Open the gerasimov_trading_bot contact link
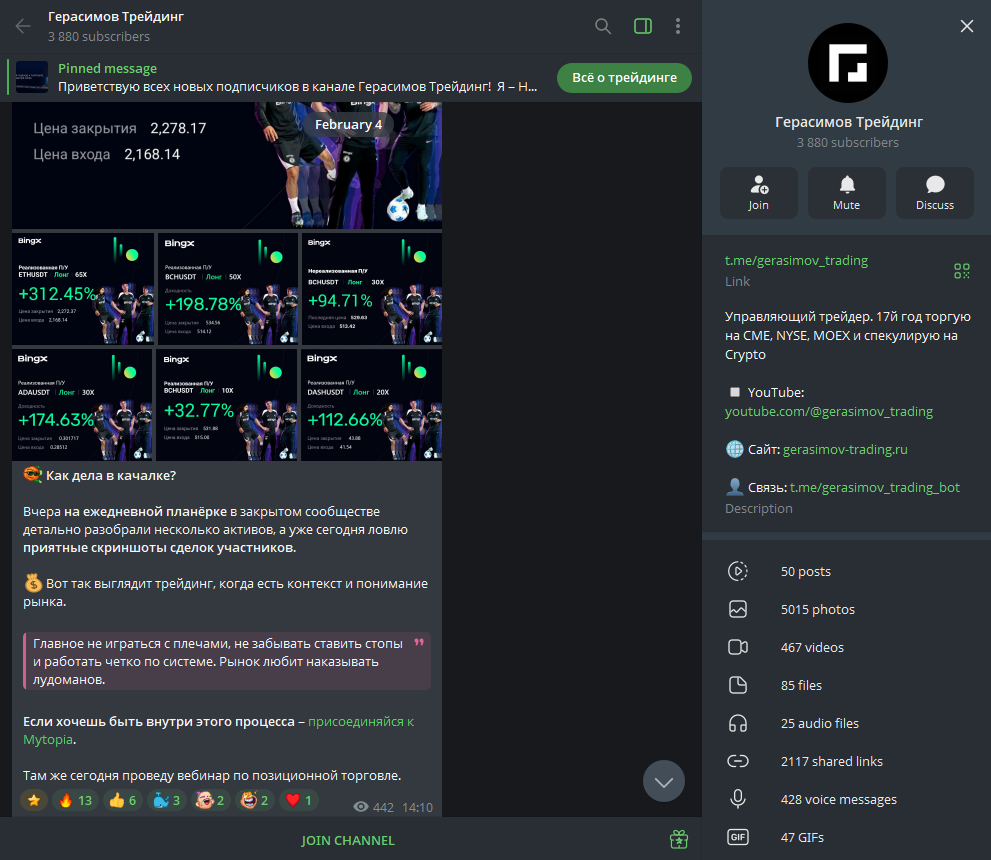The image size is (991, 860). tap(875, 487)
